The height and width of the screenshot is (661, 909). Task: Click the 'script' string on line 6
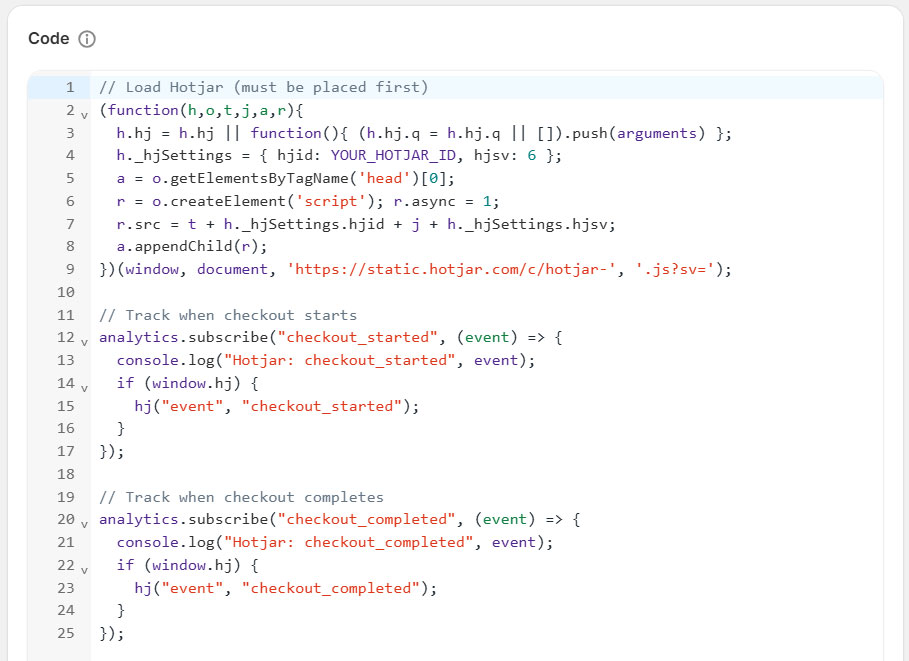330,201
